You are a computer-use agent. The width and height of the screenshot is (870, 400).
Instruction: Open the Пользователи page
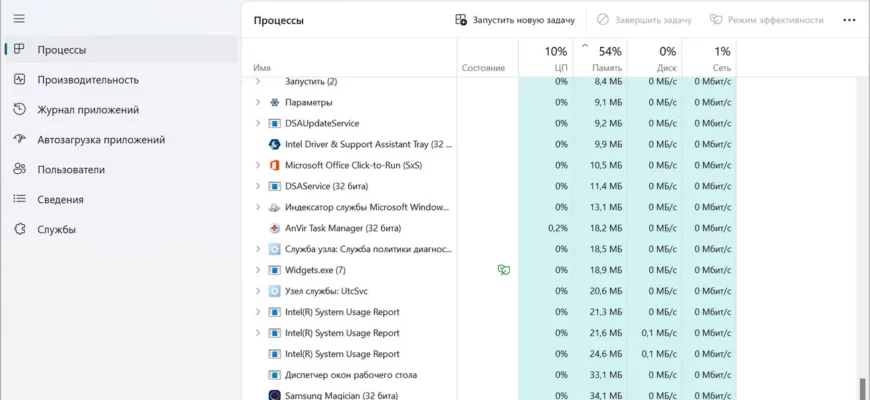tap(121, 169)
